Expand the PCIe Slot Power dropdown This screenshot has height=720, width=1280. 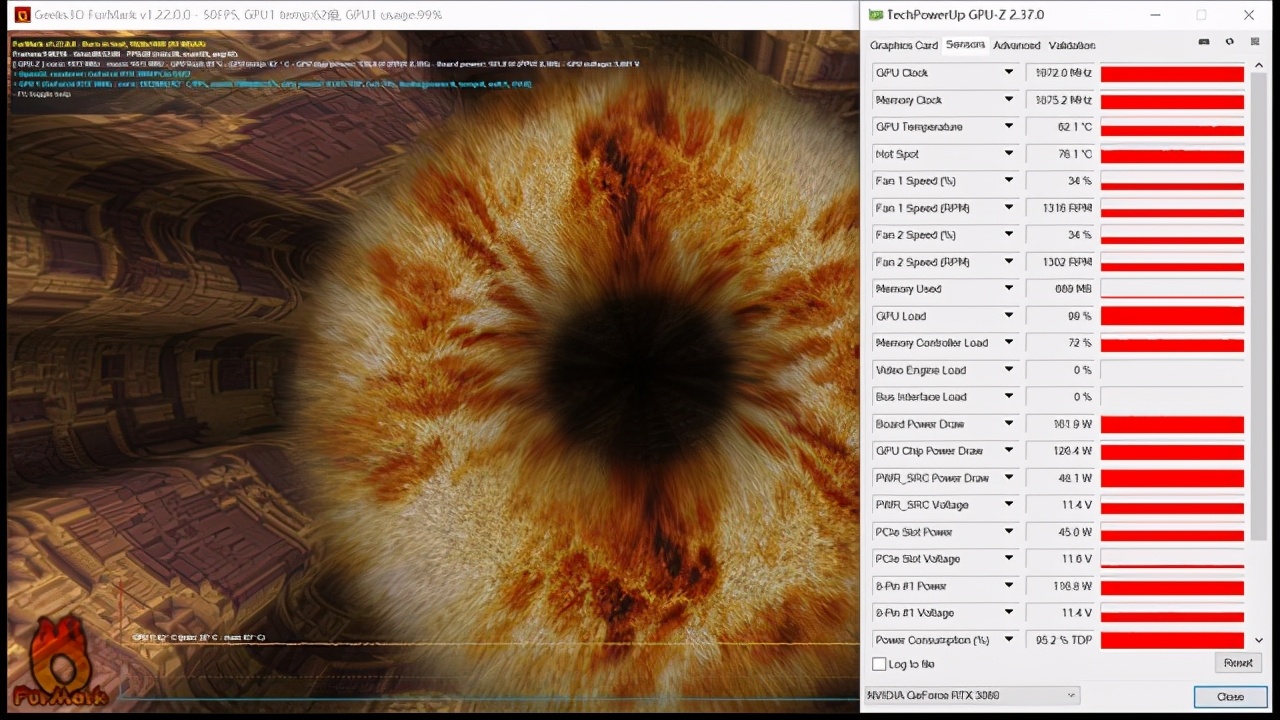(1009, 532)
